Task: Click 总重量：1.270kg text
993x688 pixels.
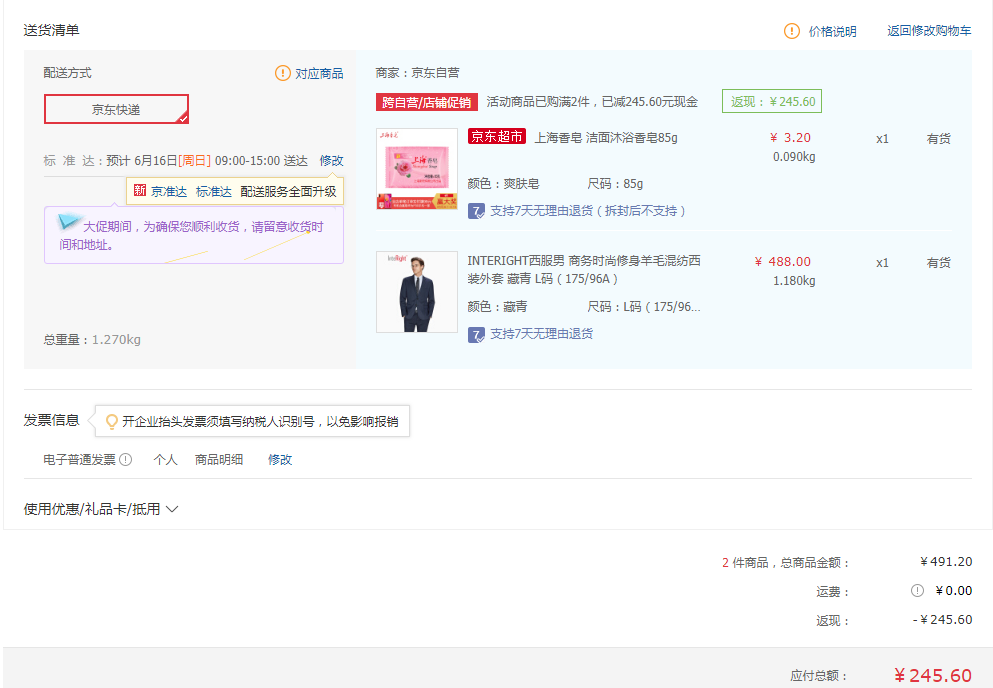Action: coord(92,340)
